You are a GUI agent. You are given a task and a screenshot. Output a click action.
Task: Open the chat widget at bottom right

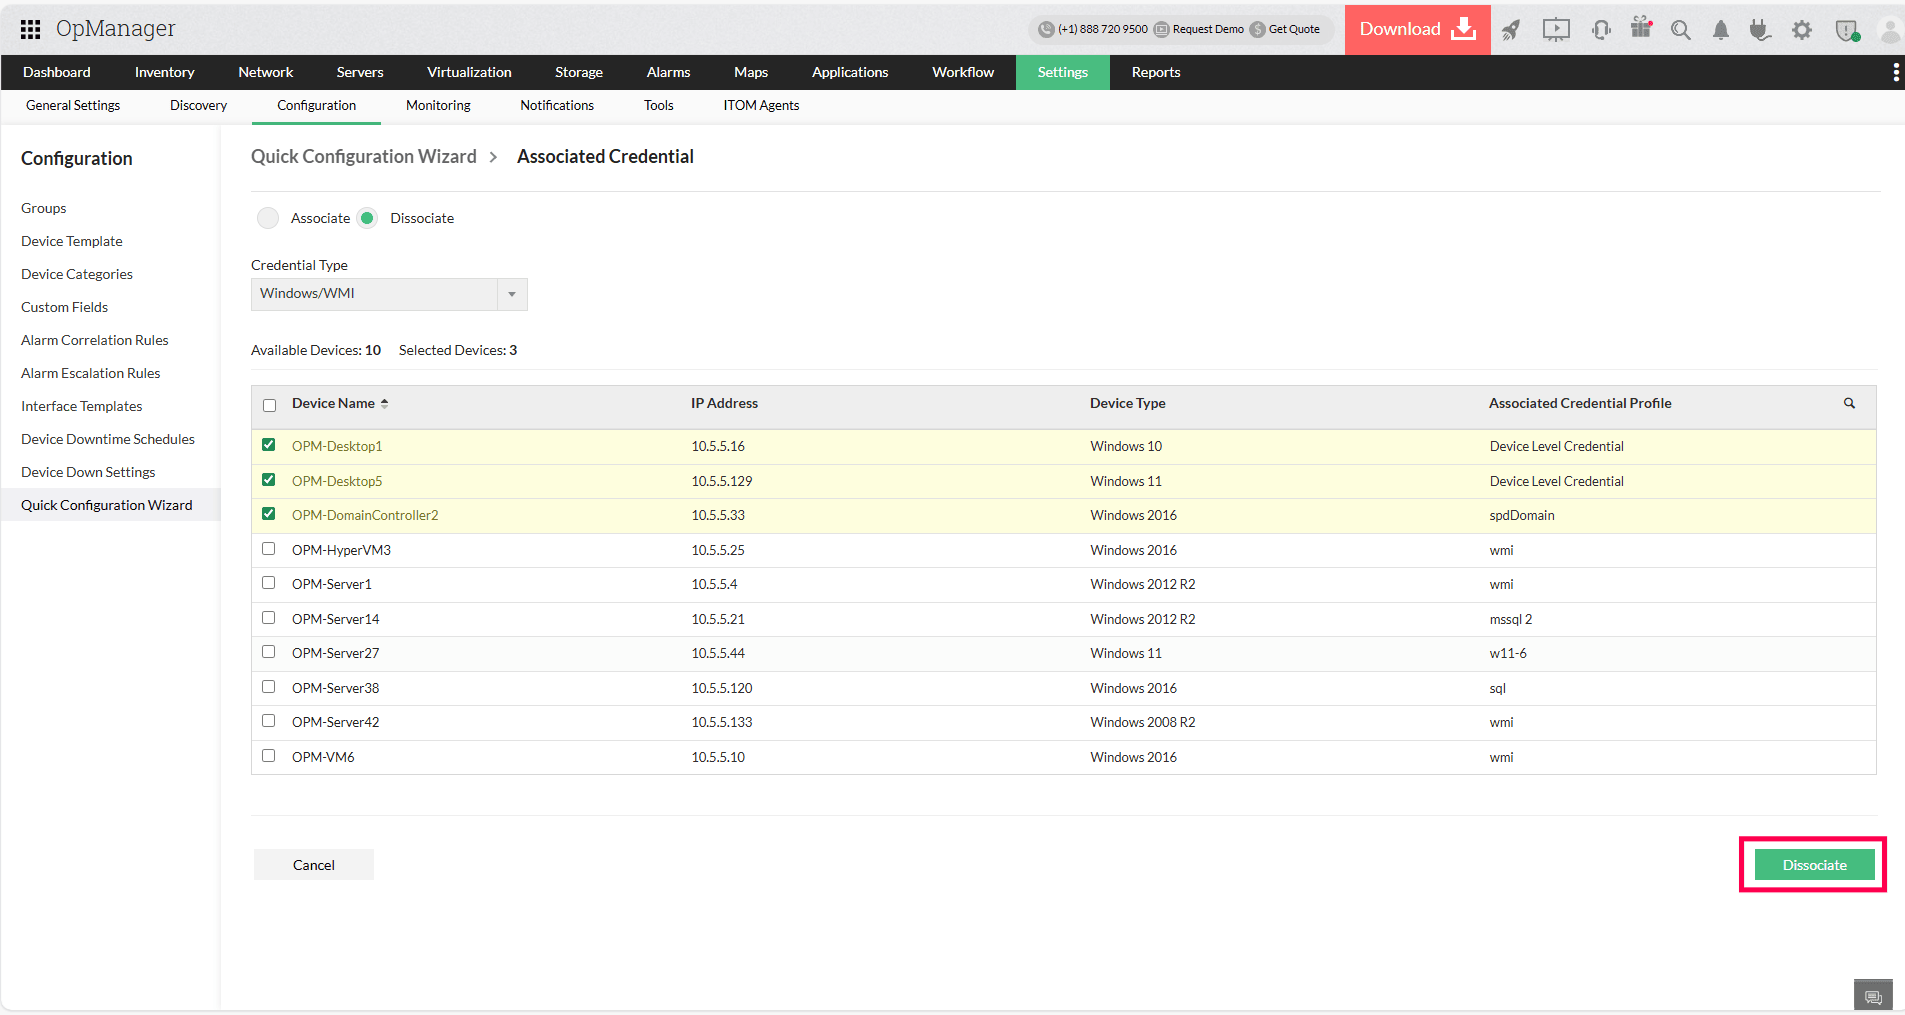pos(1873,994)
